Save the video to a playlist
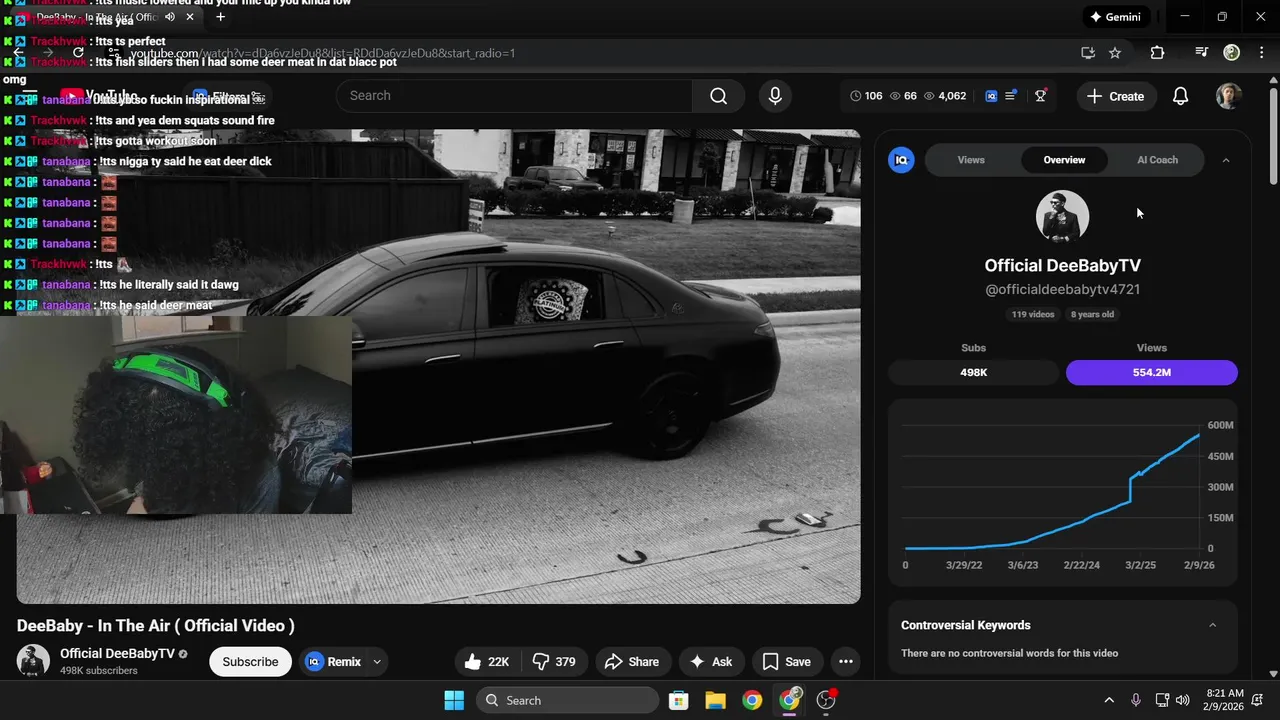The width and height of the screenshot is (1280, 720). pos(787,662)
